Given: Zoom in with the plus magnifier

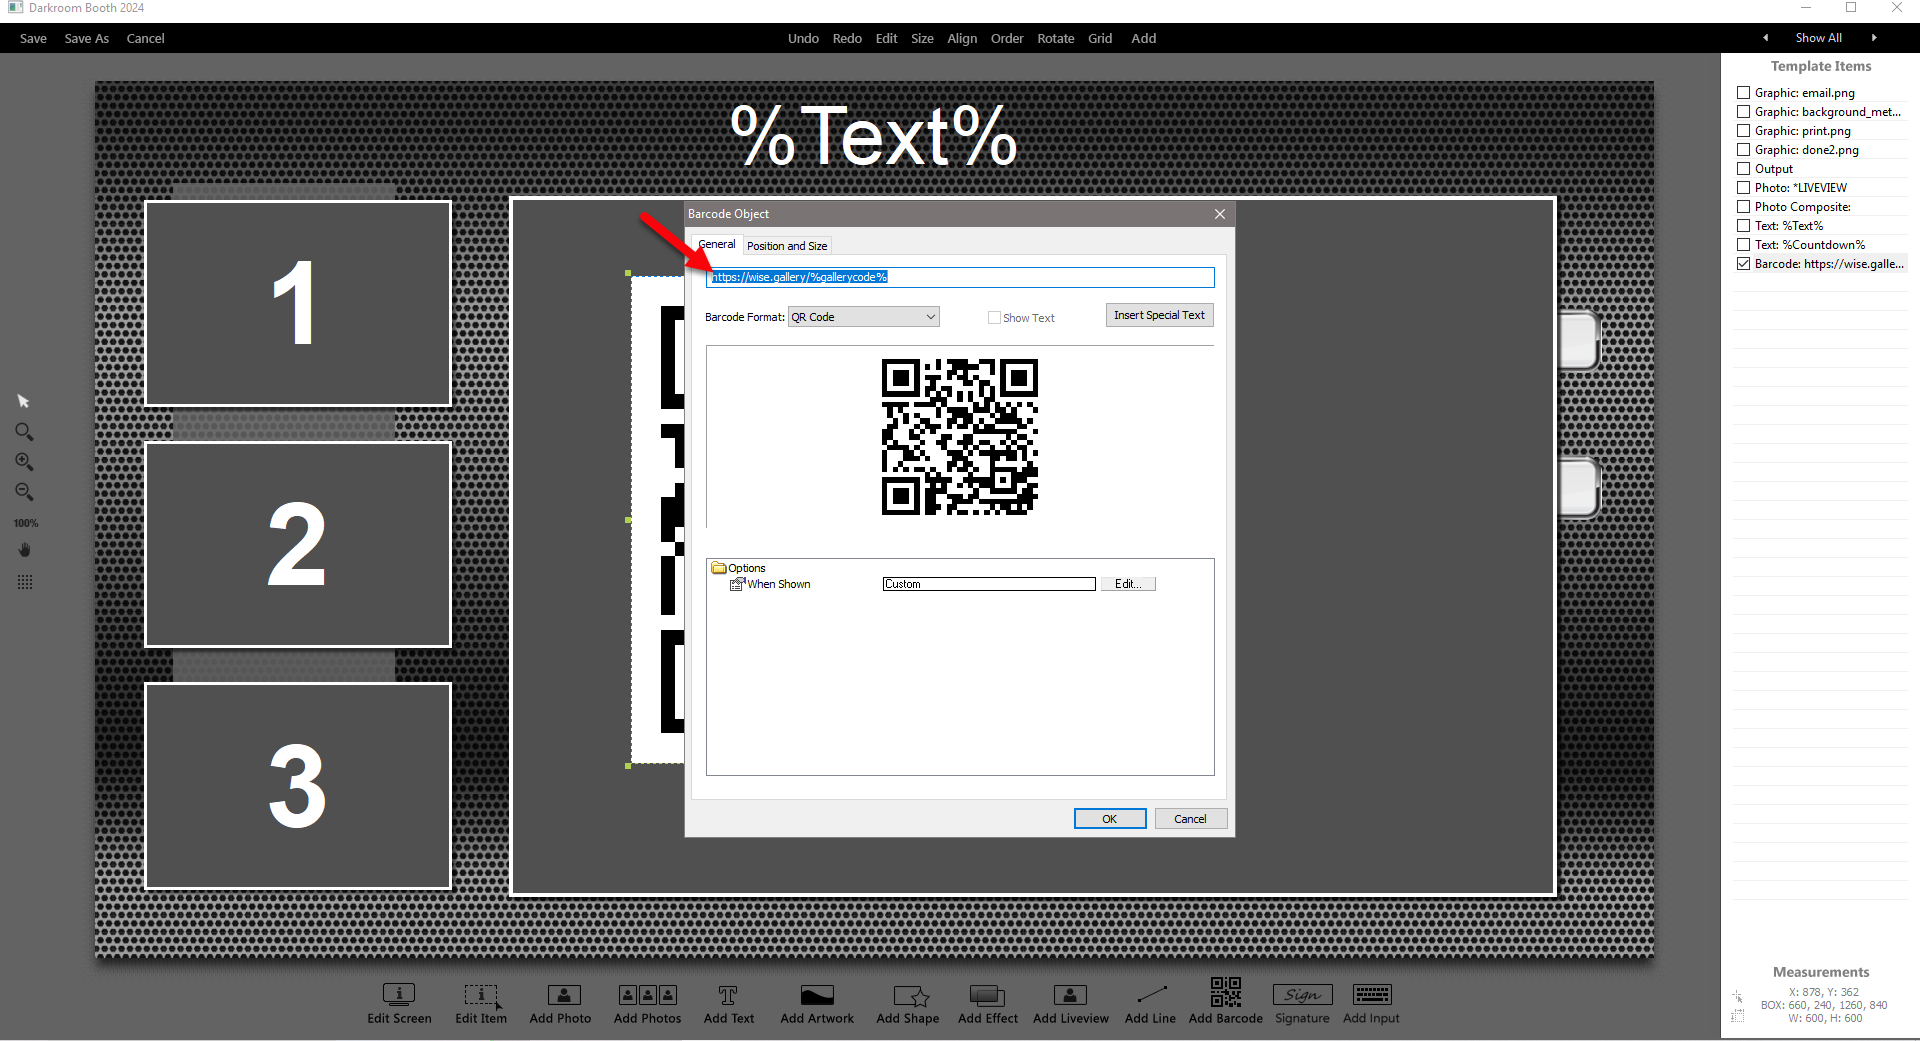Looking at the screenshot, I should click(x=24, y=462).
